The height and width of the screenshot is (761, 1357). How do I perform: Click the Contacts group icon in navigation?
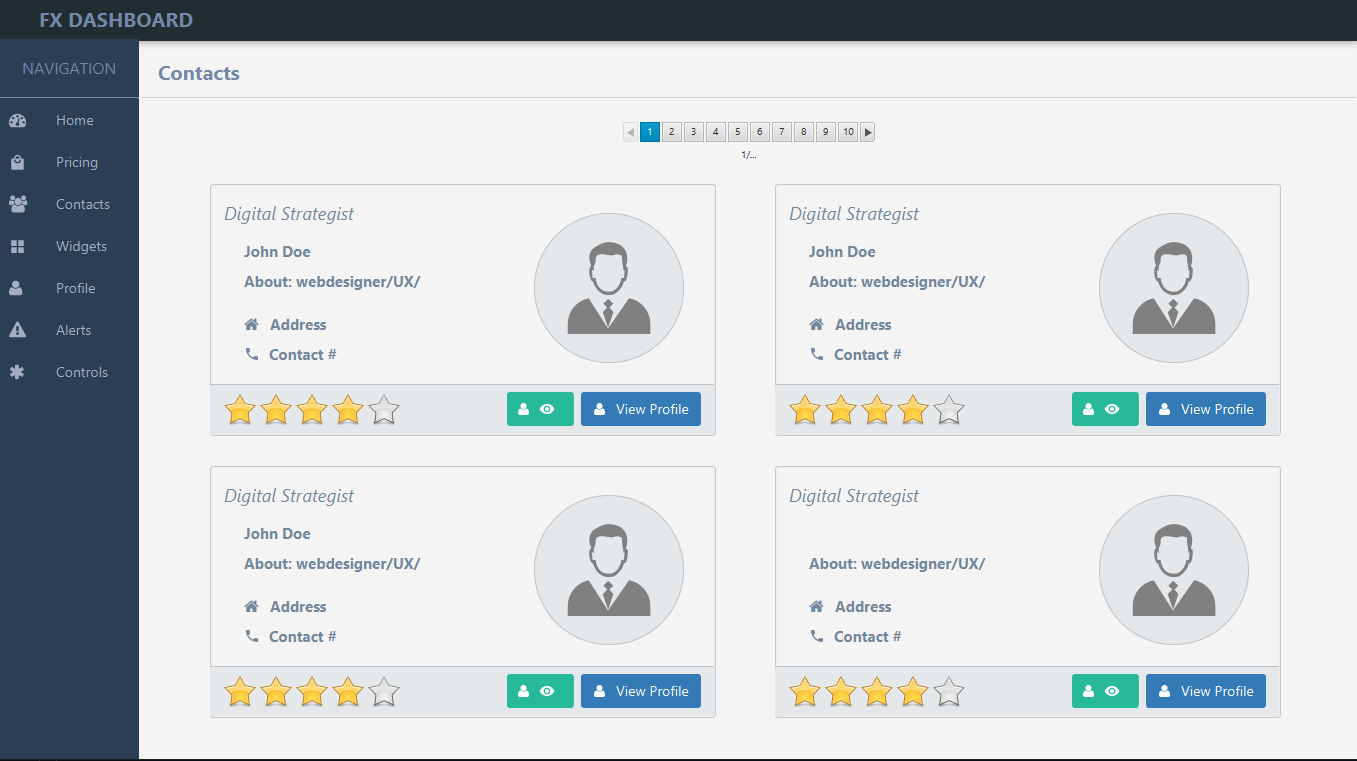pyautogui.click(x=18, y=203)
